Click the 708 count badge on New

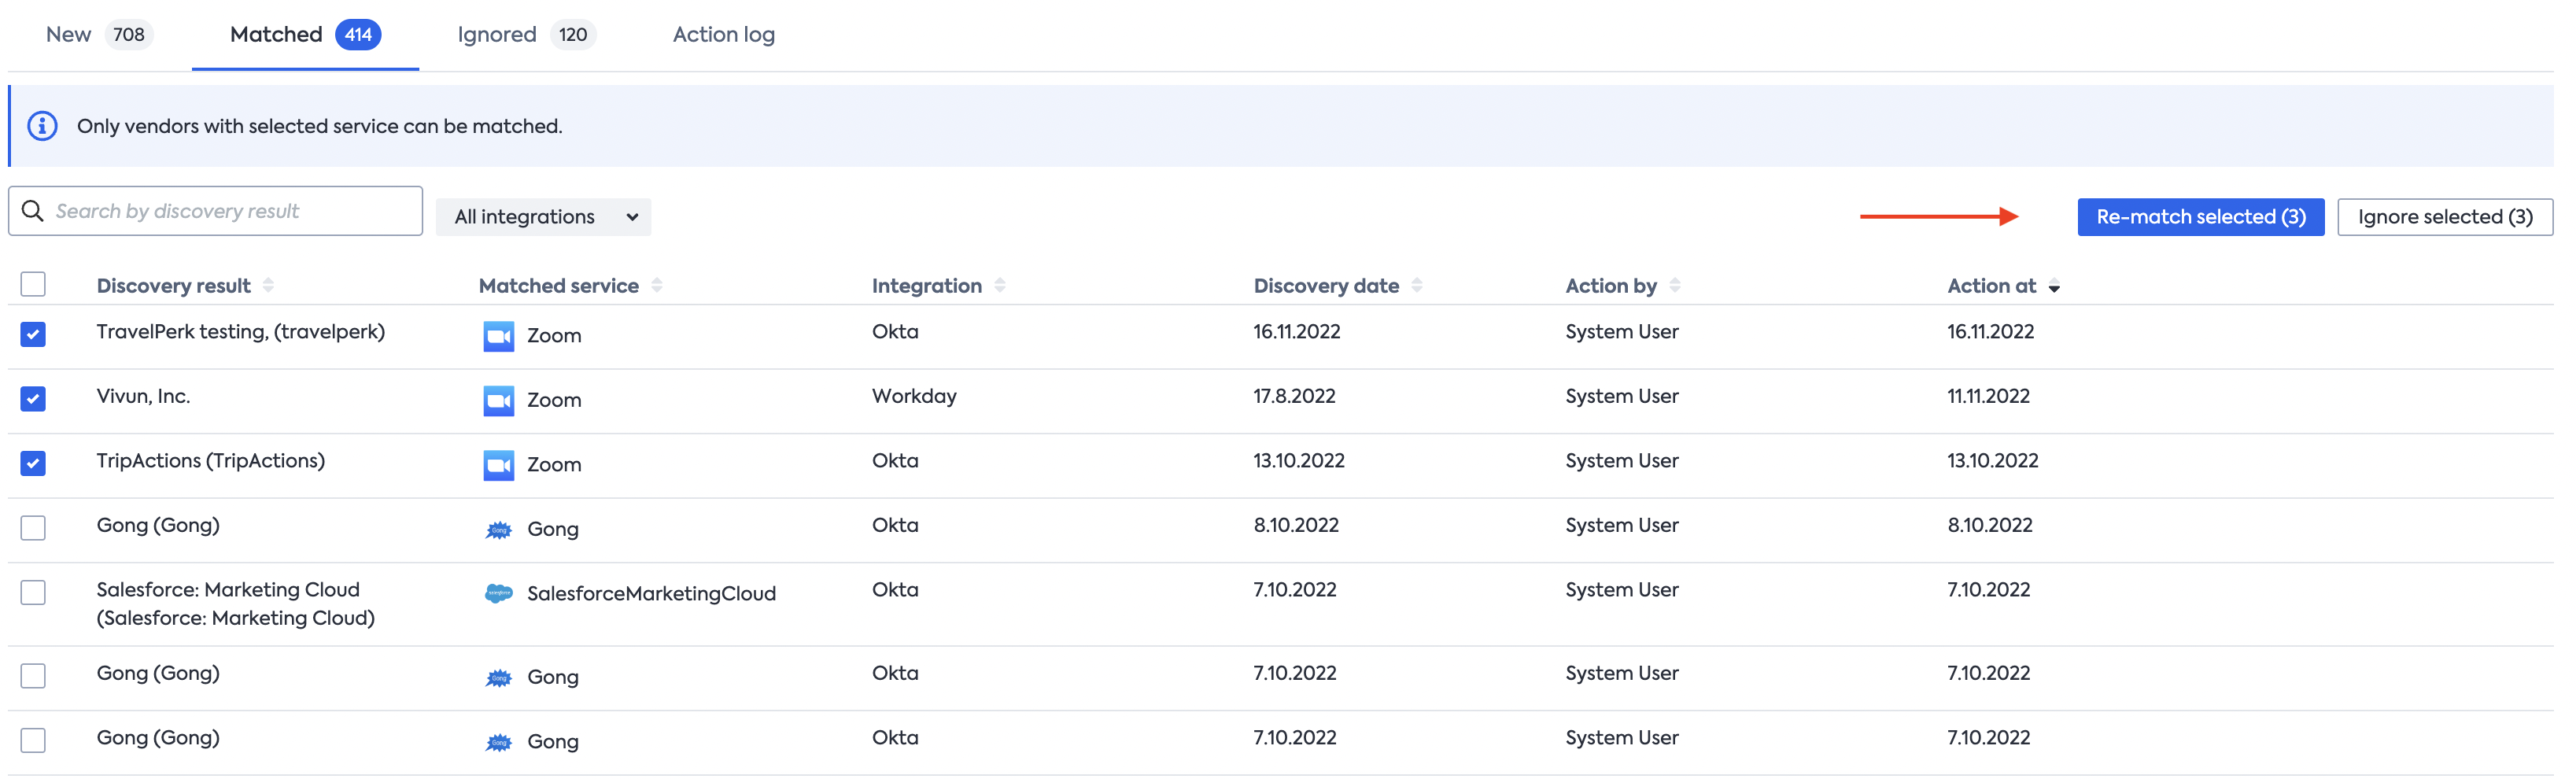[x=129, y=35]
